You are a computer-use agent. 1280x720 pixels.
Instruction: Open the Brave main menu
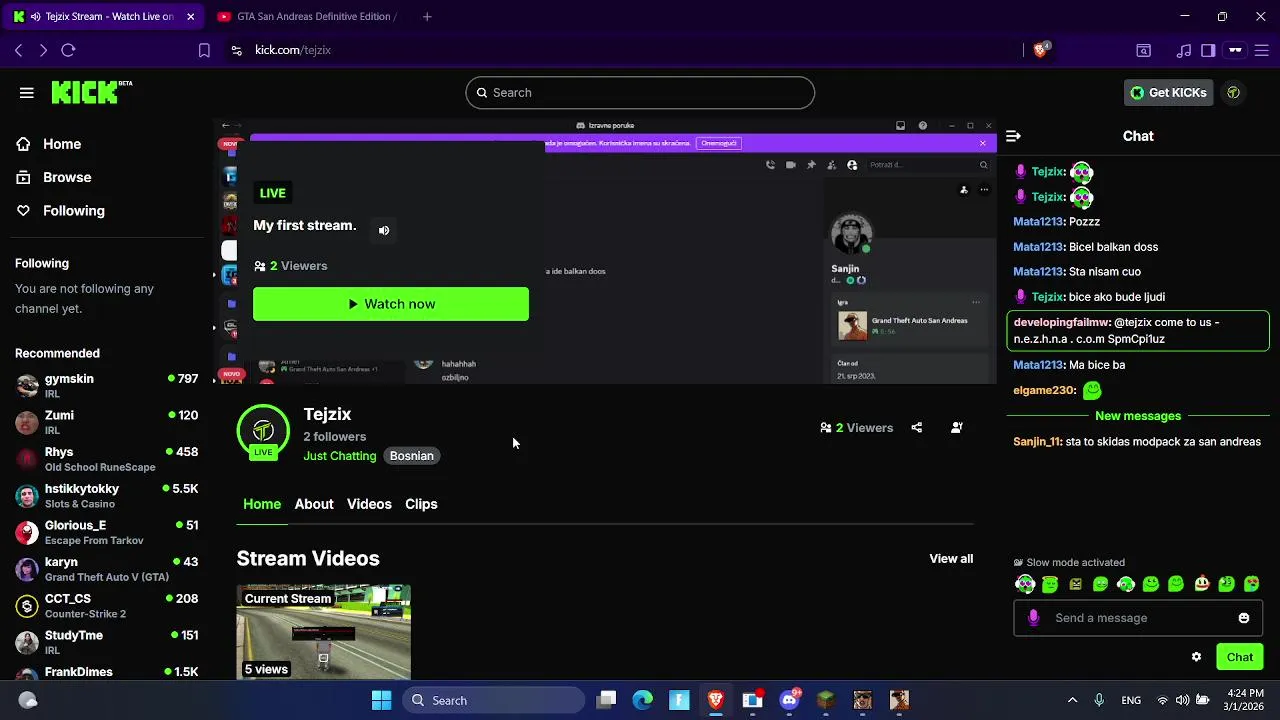click(1261, 50)
